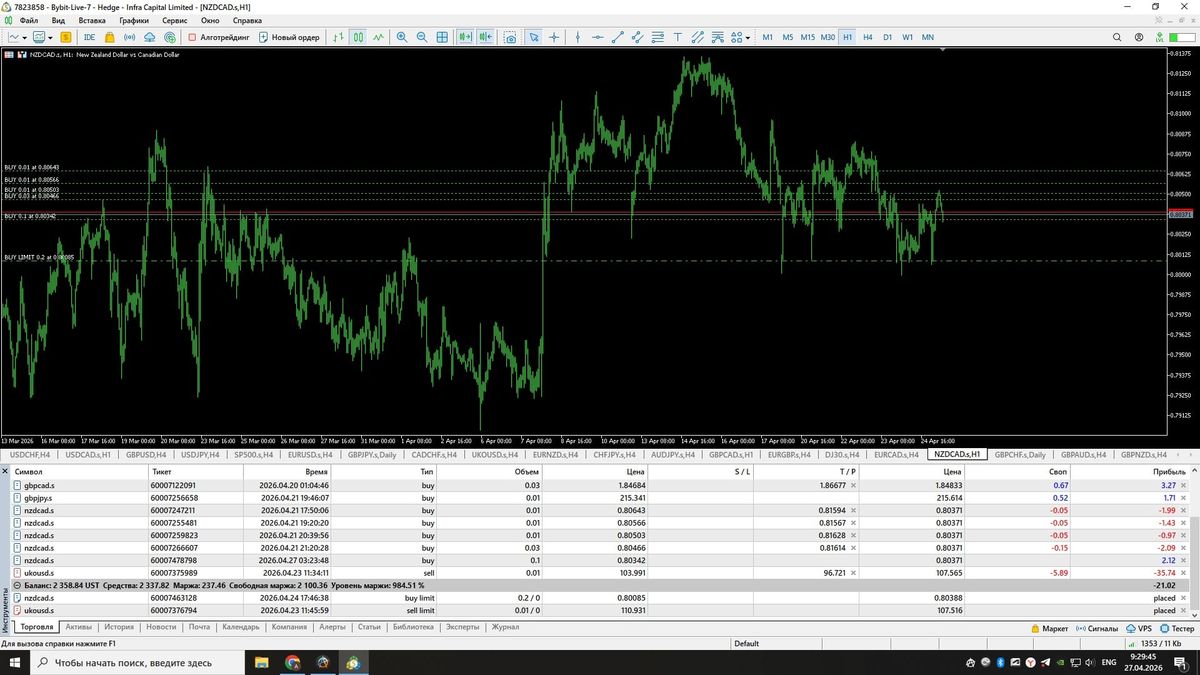The width and height of the screenshot is (1200, 675).
Task: Toggle the Algotrading button
Action: point(219,37)
